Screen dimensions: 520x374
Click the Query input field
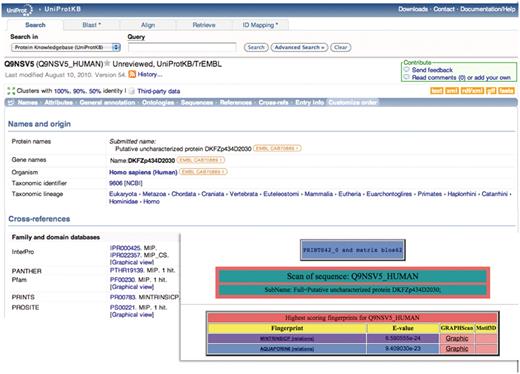pos(182,47)
